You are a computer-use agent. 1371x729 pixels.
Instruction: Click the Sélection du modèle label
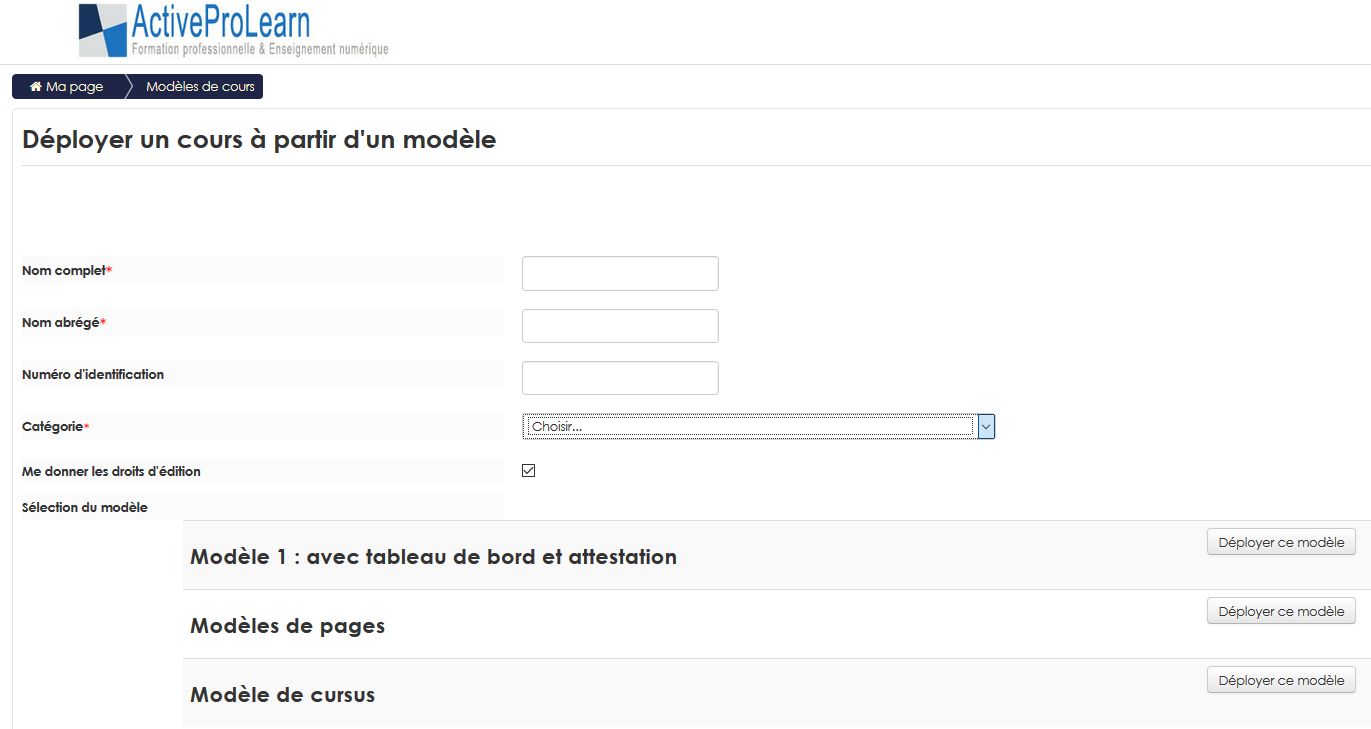(x=85, y=507)
